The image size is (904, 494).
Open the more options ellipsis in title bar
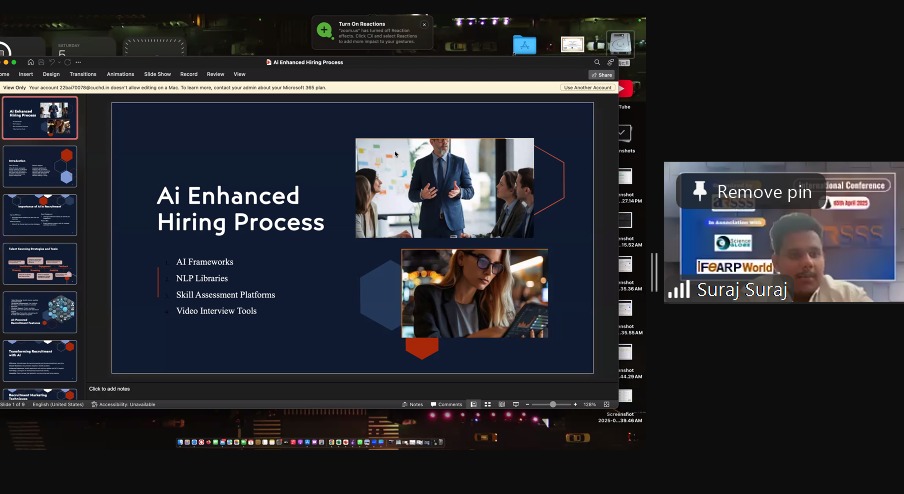78,62
